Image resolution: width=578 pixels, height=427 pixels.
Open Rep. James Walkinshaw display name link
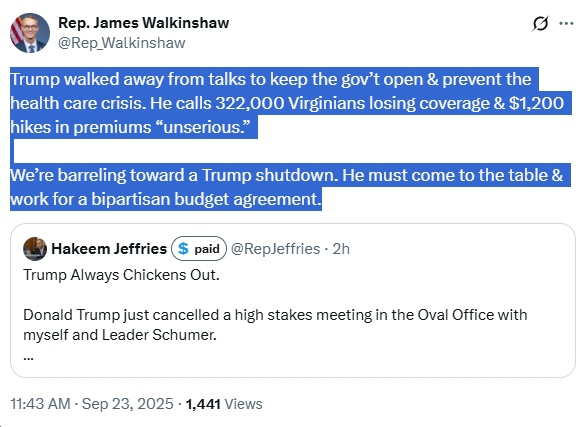point(143,23)
